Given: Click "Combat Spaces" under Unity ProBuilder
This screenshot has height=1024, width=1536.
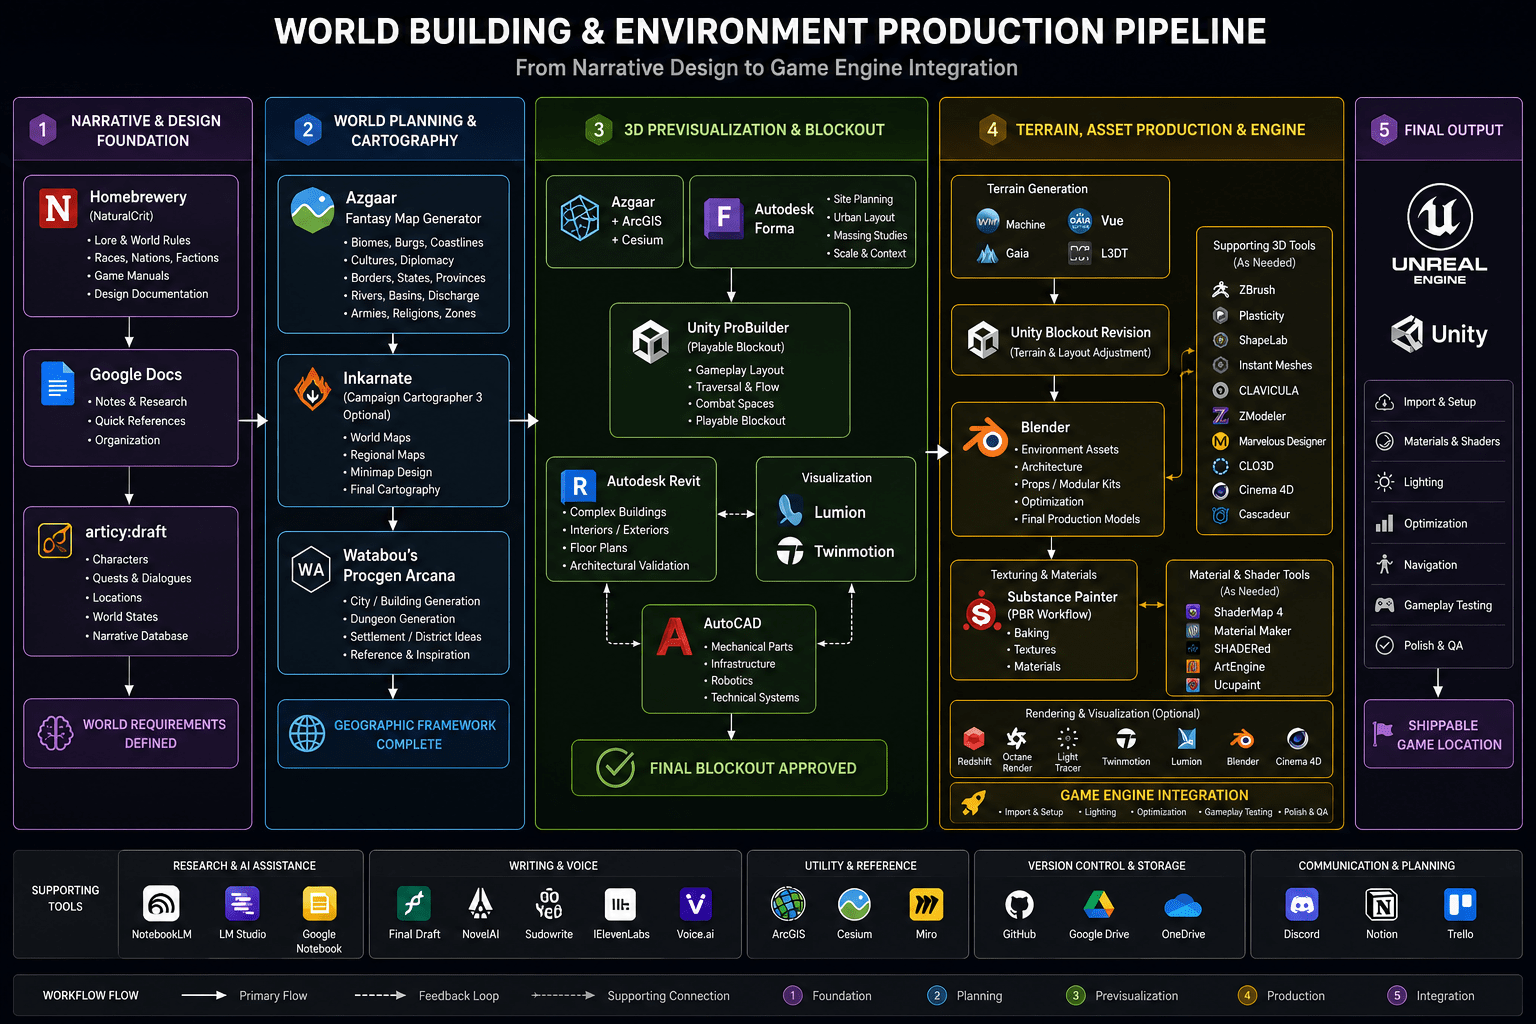Looking at the screenshot, I should coord(734,404).
